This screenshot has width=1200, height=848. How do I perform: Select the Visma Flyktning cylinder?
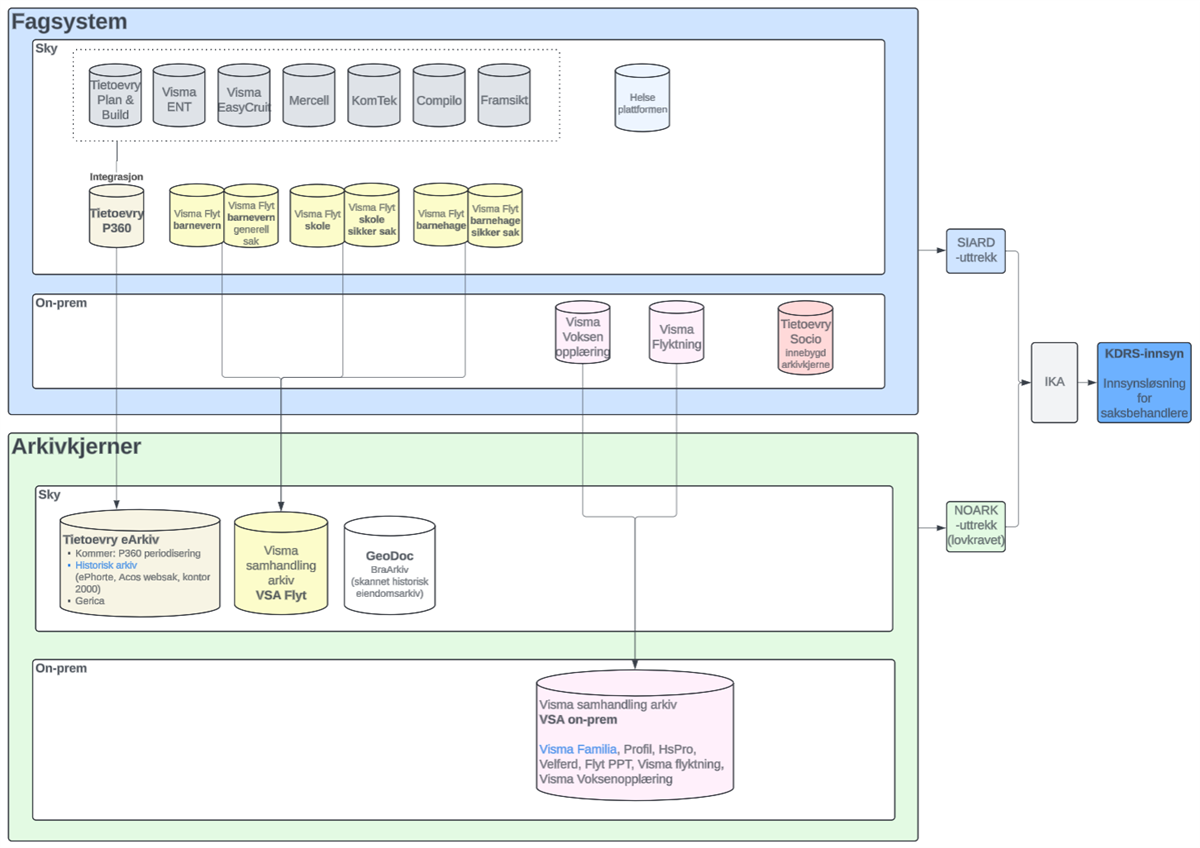pos(676,337)
